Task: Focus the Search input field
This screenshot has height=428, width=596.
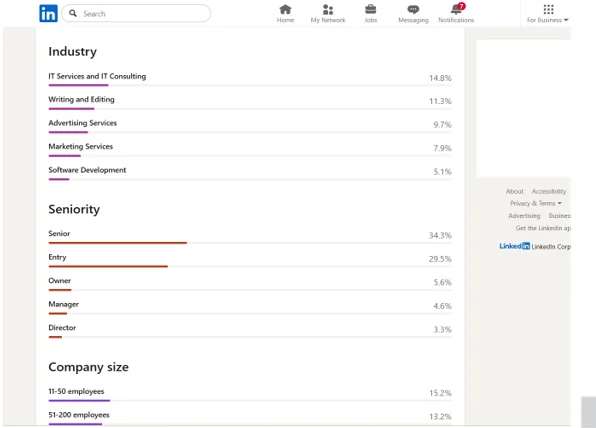Action: [x=136, y=13]
